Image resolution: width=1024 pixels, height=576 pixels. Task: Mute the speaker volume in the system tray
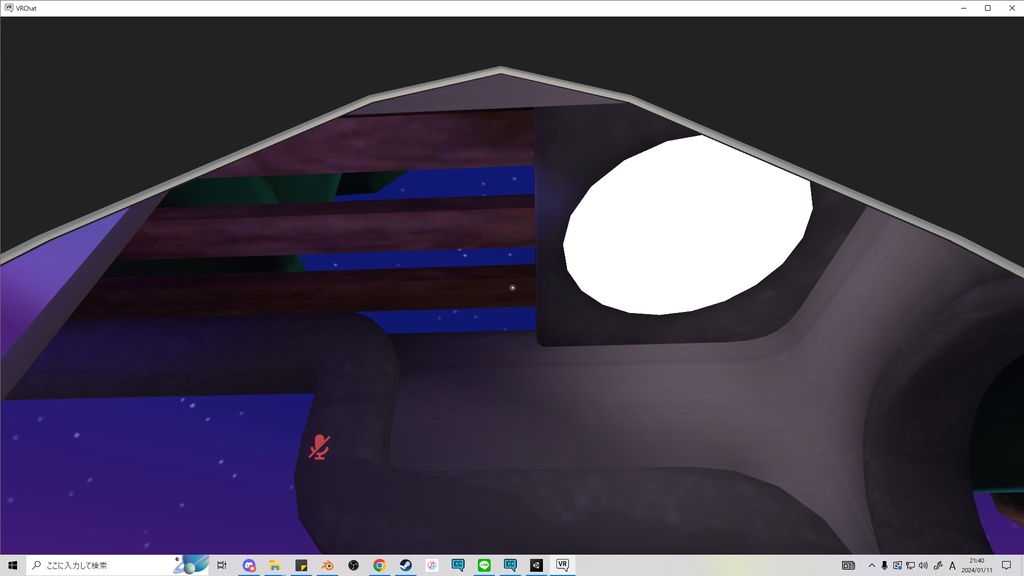922,566
